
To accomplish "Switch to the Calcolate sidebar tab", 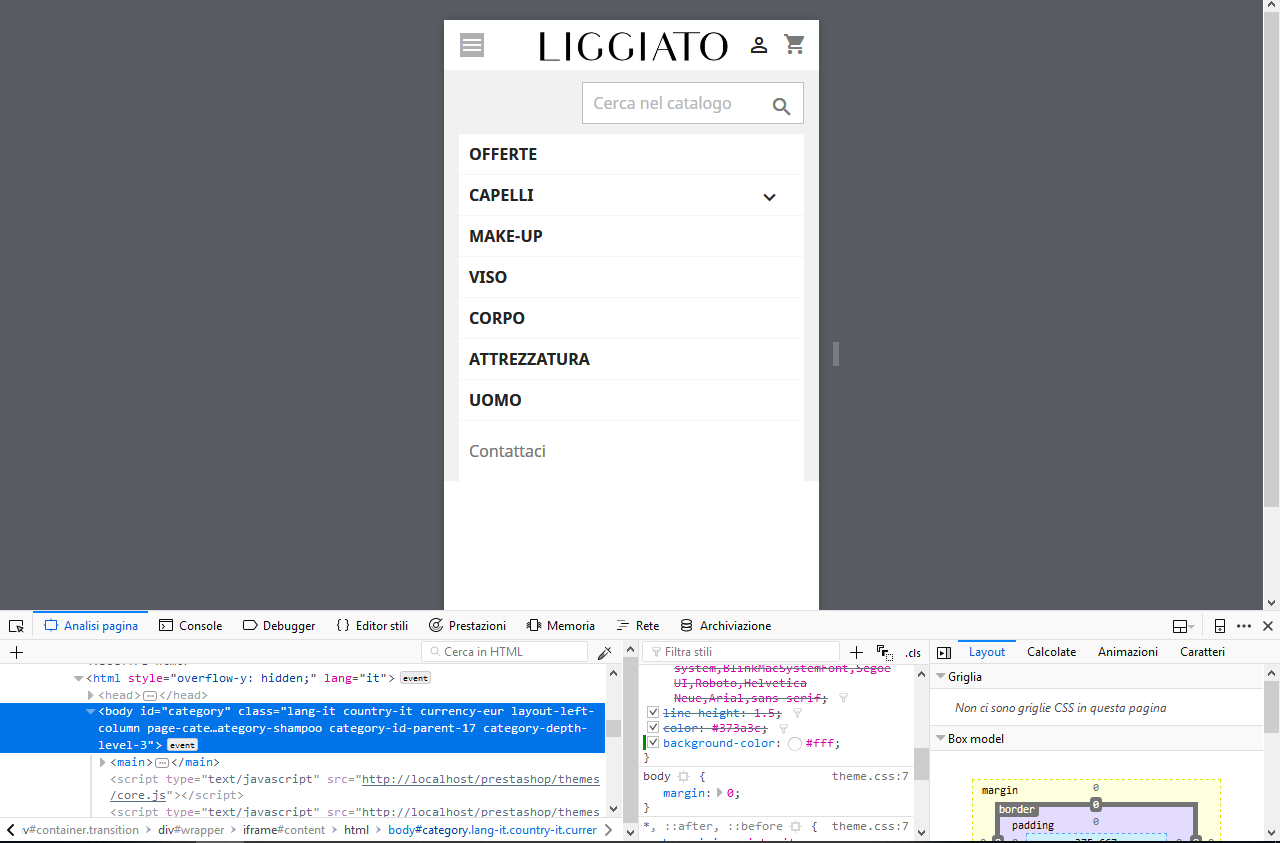I will (x=1052, y=652).
